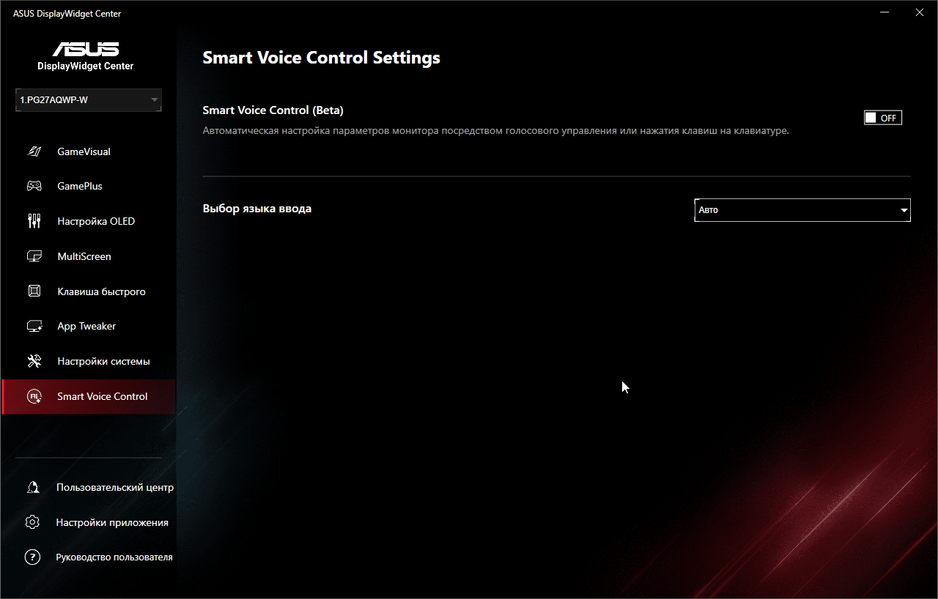
Task: Click the Автоматическая настройка параметров description text
Action: (495, 130)
